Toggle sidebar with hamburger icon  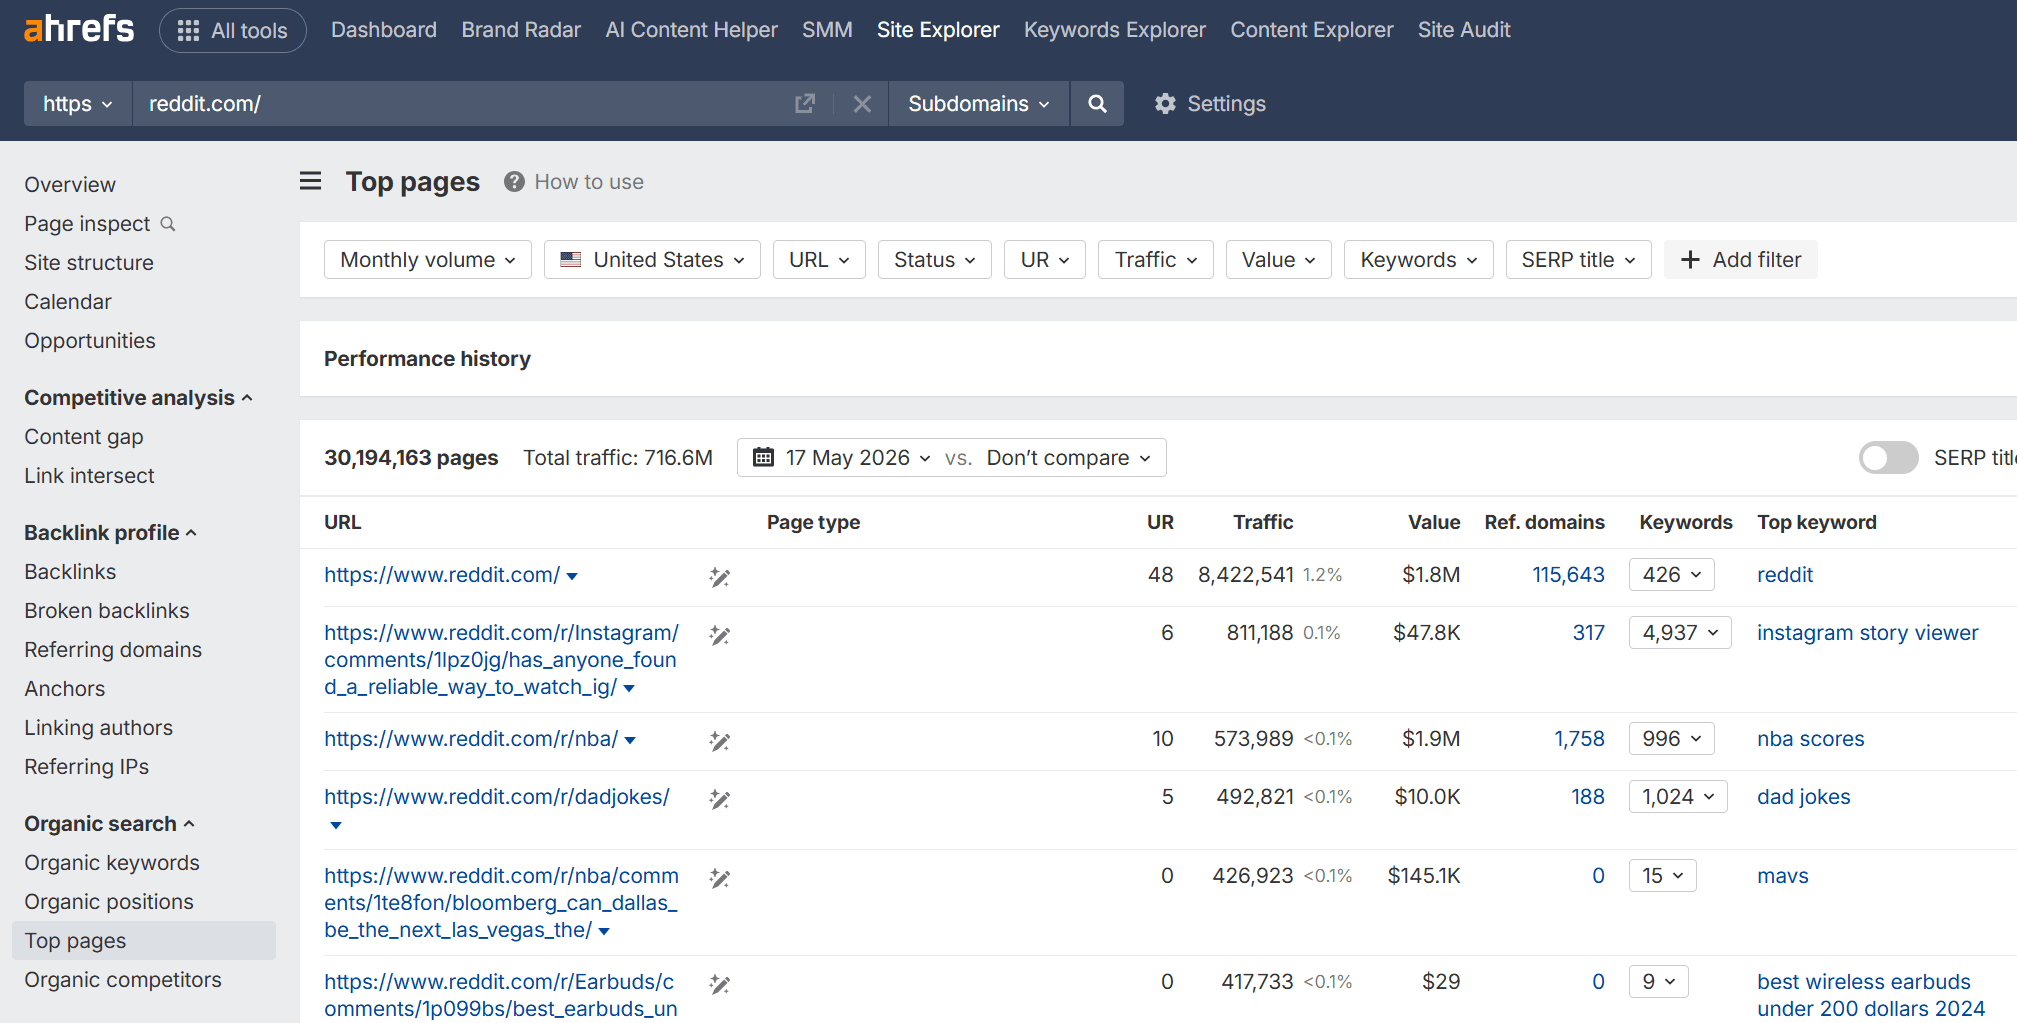pos(311,181)
